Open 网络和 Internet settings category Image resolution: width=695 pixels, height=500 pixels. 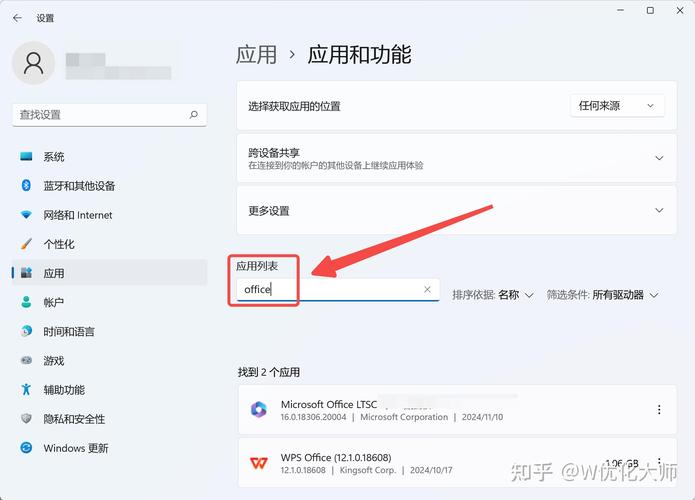tap(109, 215)
